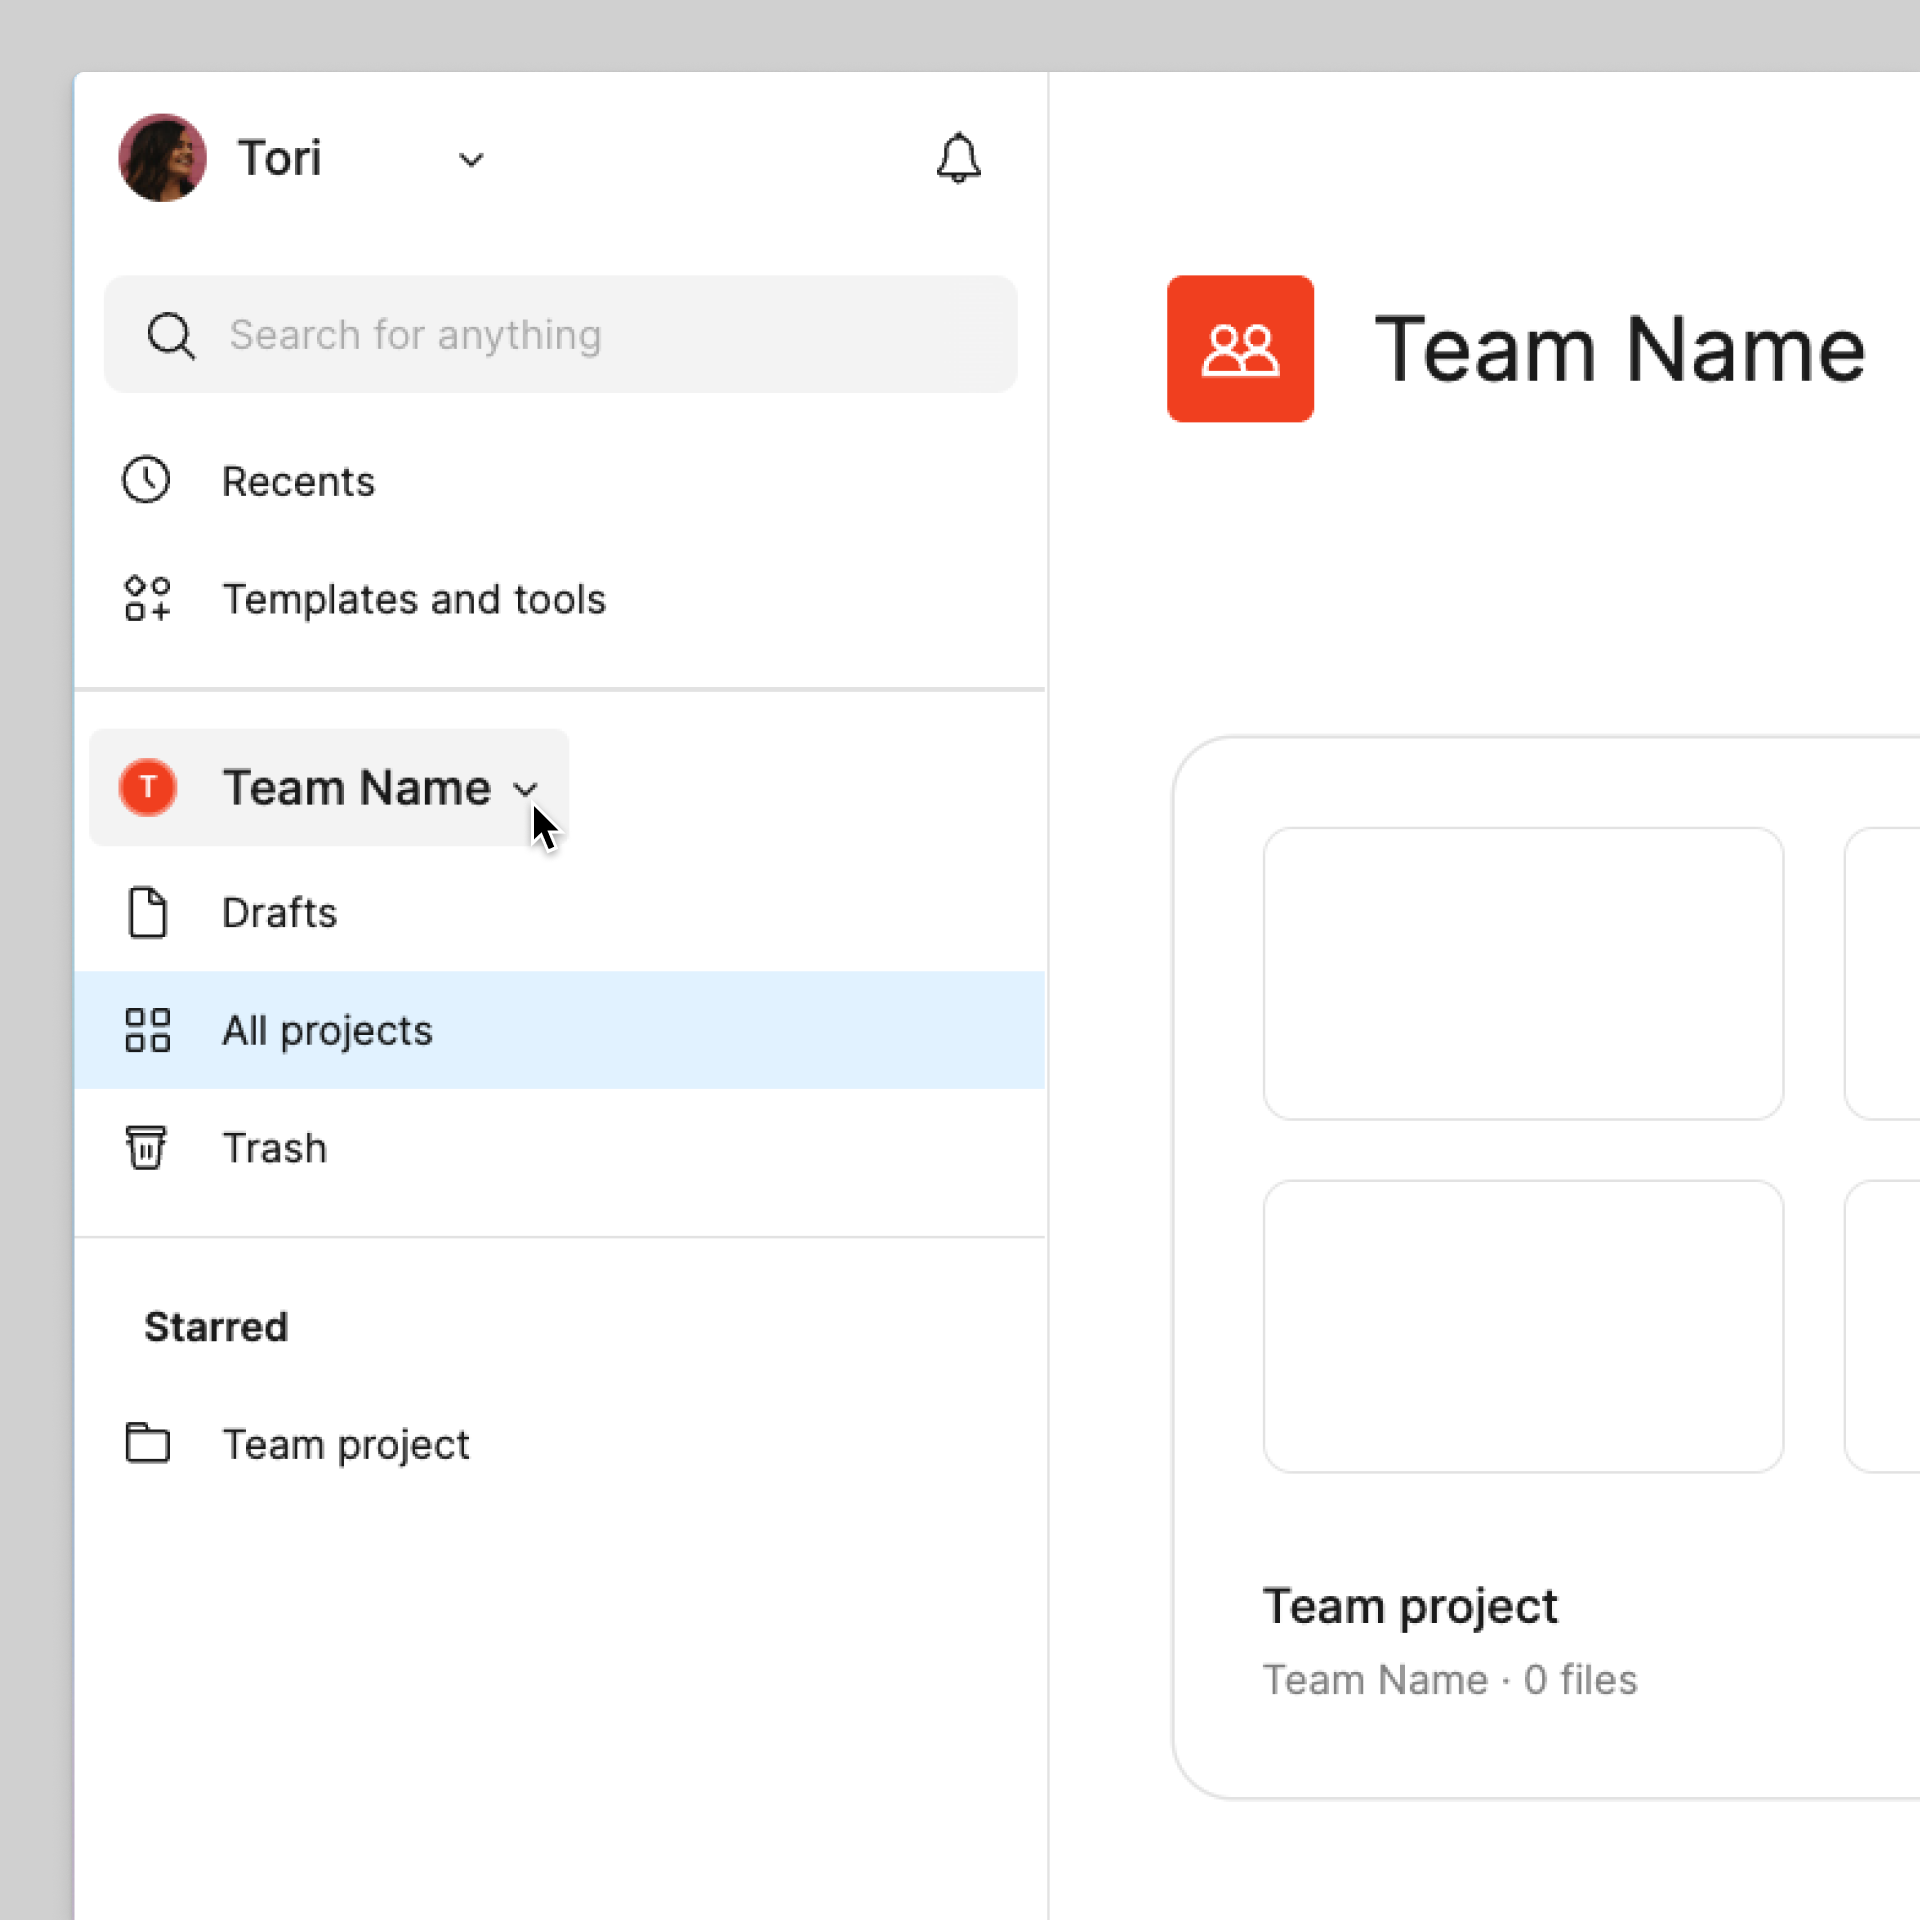Viewport: 1920px width, 1920px height.
Task: Select All projects in sidebar
Action: click(x=327, y=1031)
